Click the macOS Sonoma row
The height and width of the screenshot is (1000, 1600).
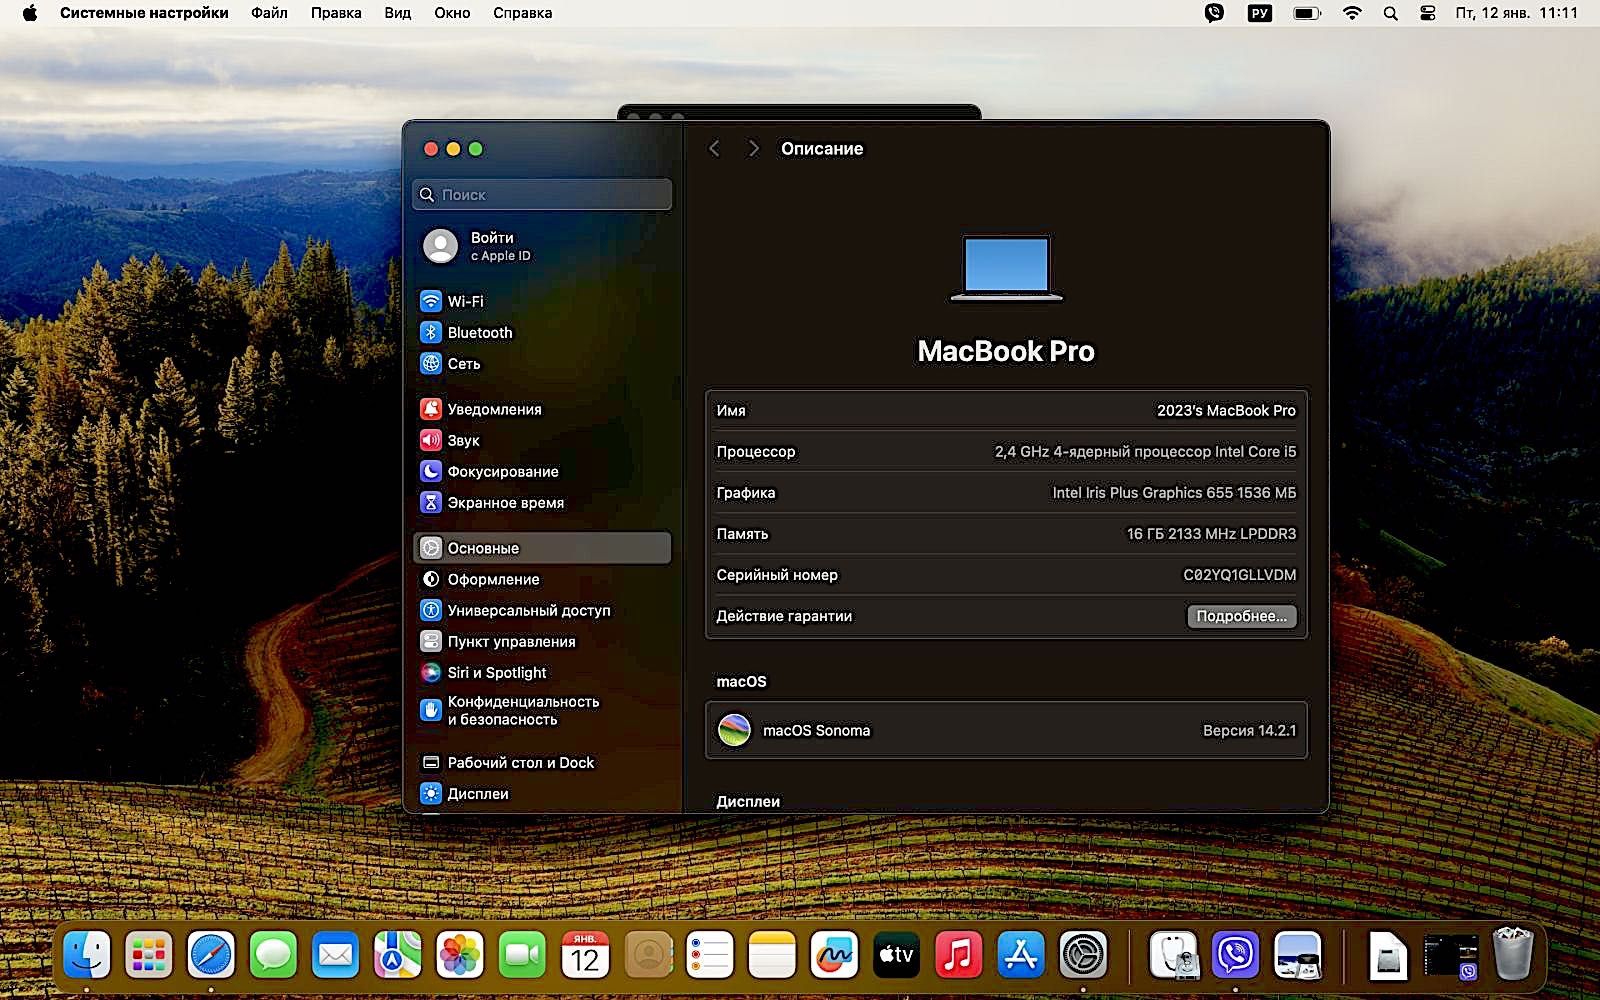click(1006, 730)
